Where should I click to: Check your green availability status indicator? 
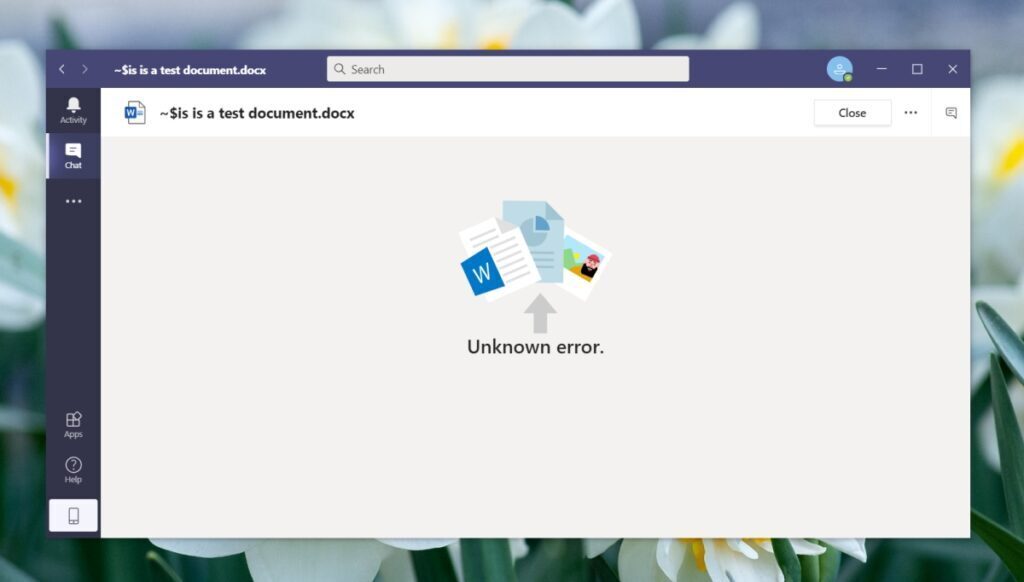(849, 78)
